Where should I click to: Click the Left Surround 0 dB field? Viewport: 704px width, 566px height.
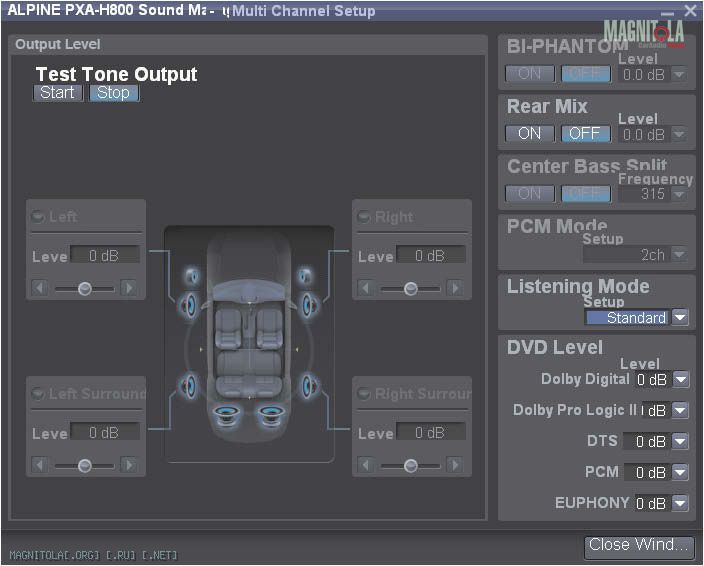pos(105,432)
